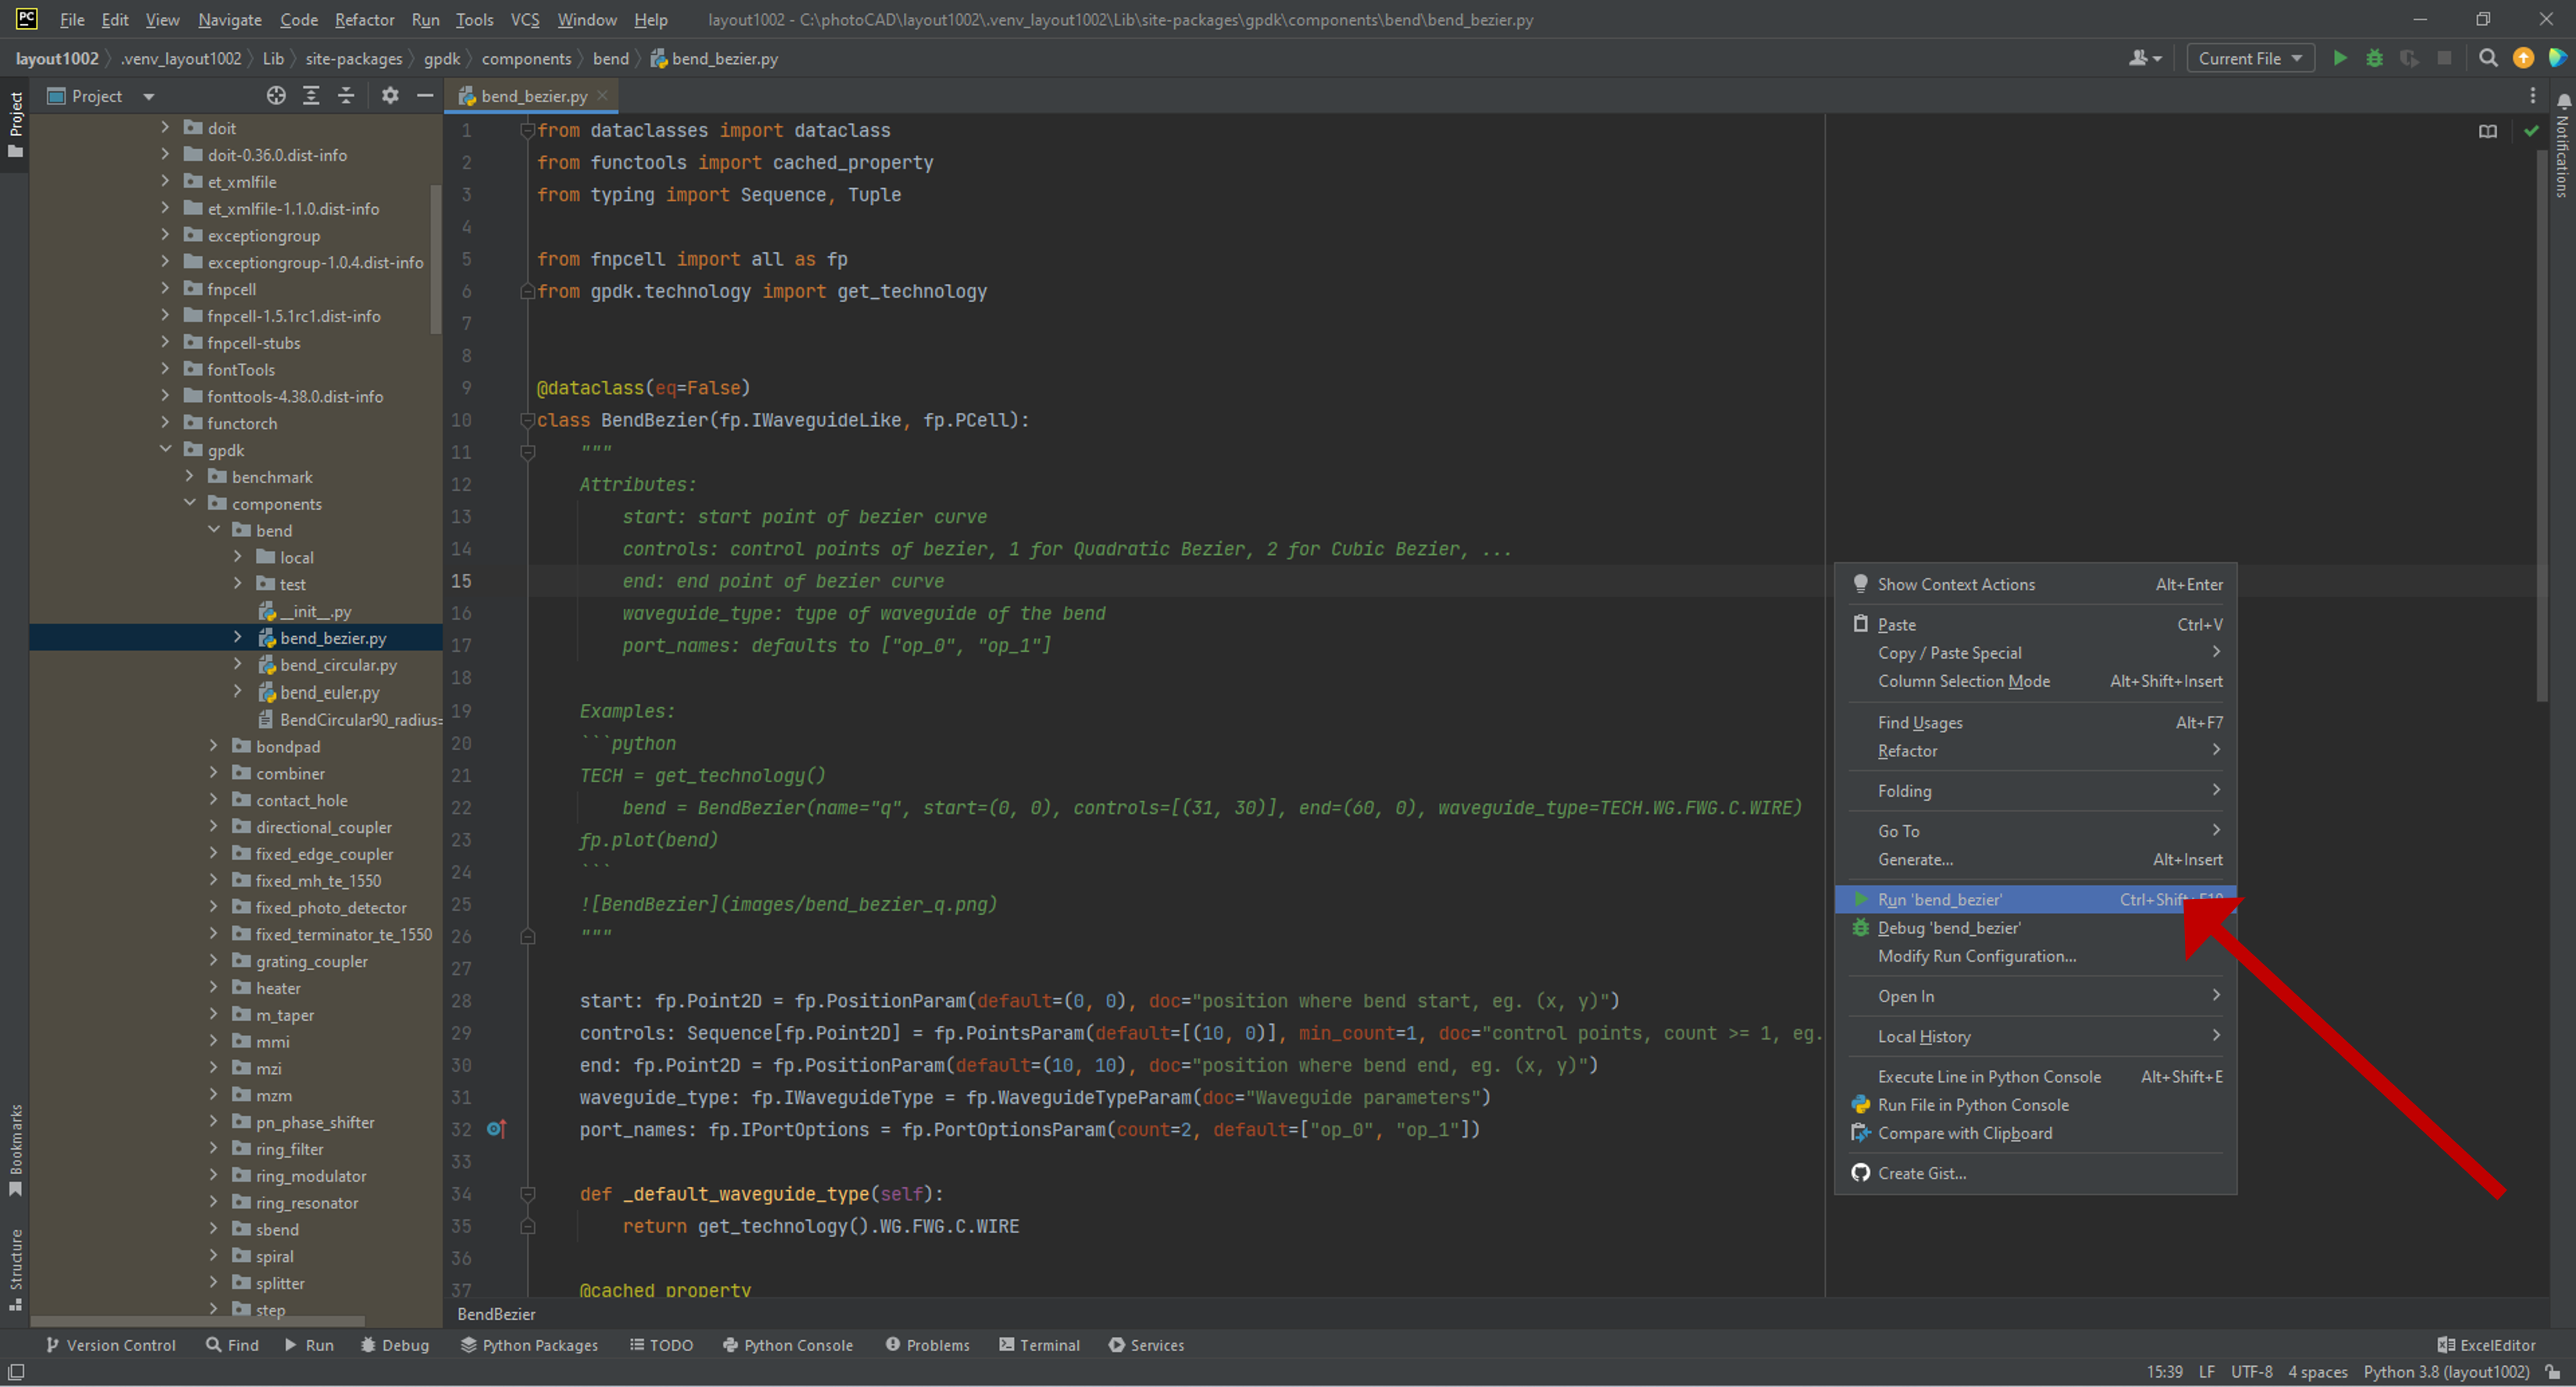Toggle Reader Mode with the book icon
Image resolution: width=2576 pixels, height=1387 pixels.
pos(2487,131)
